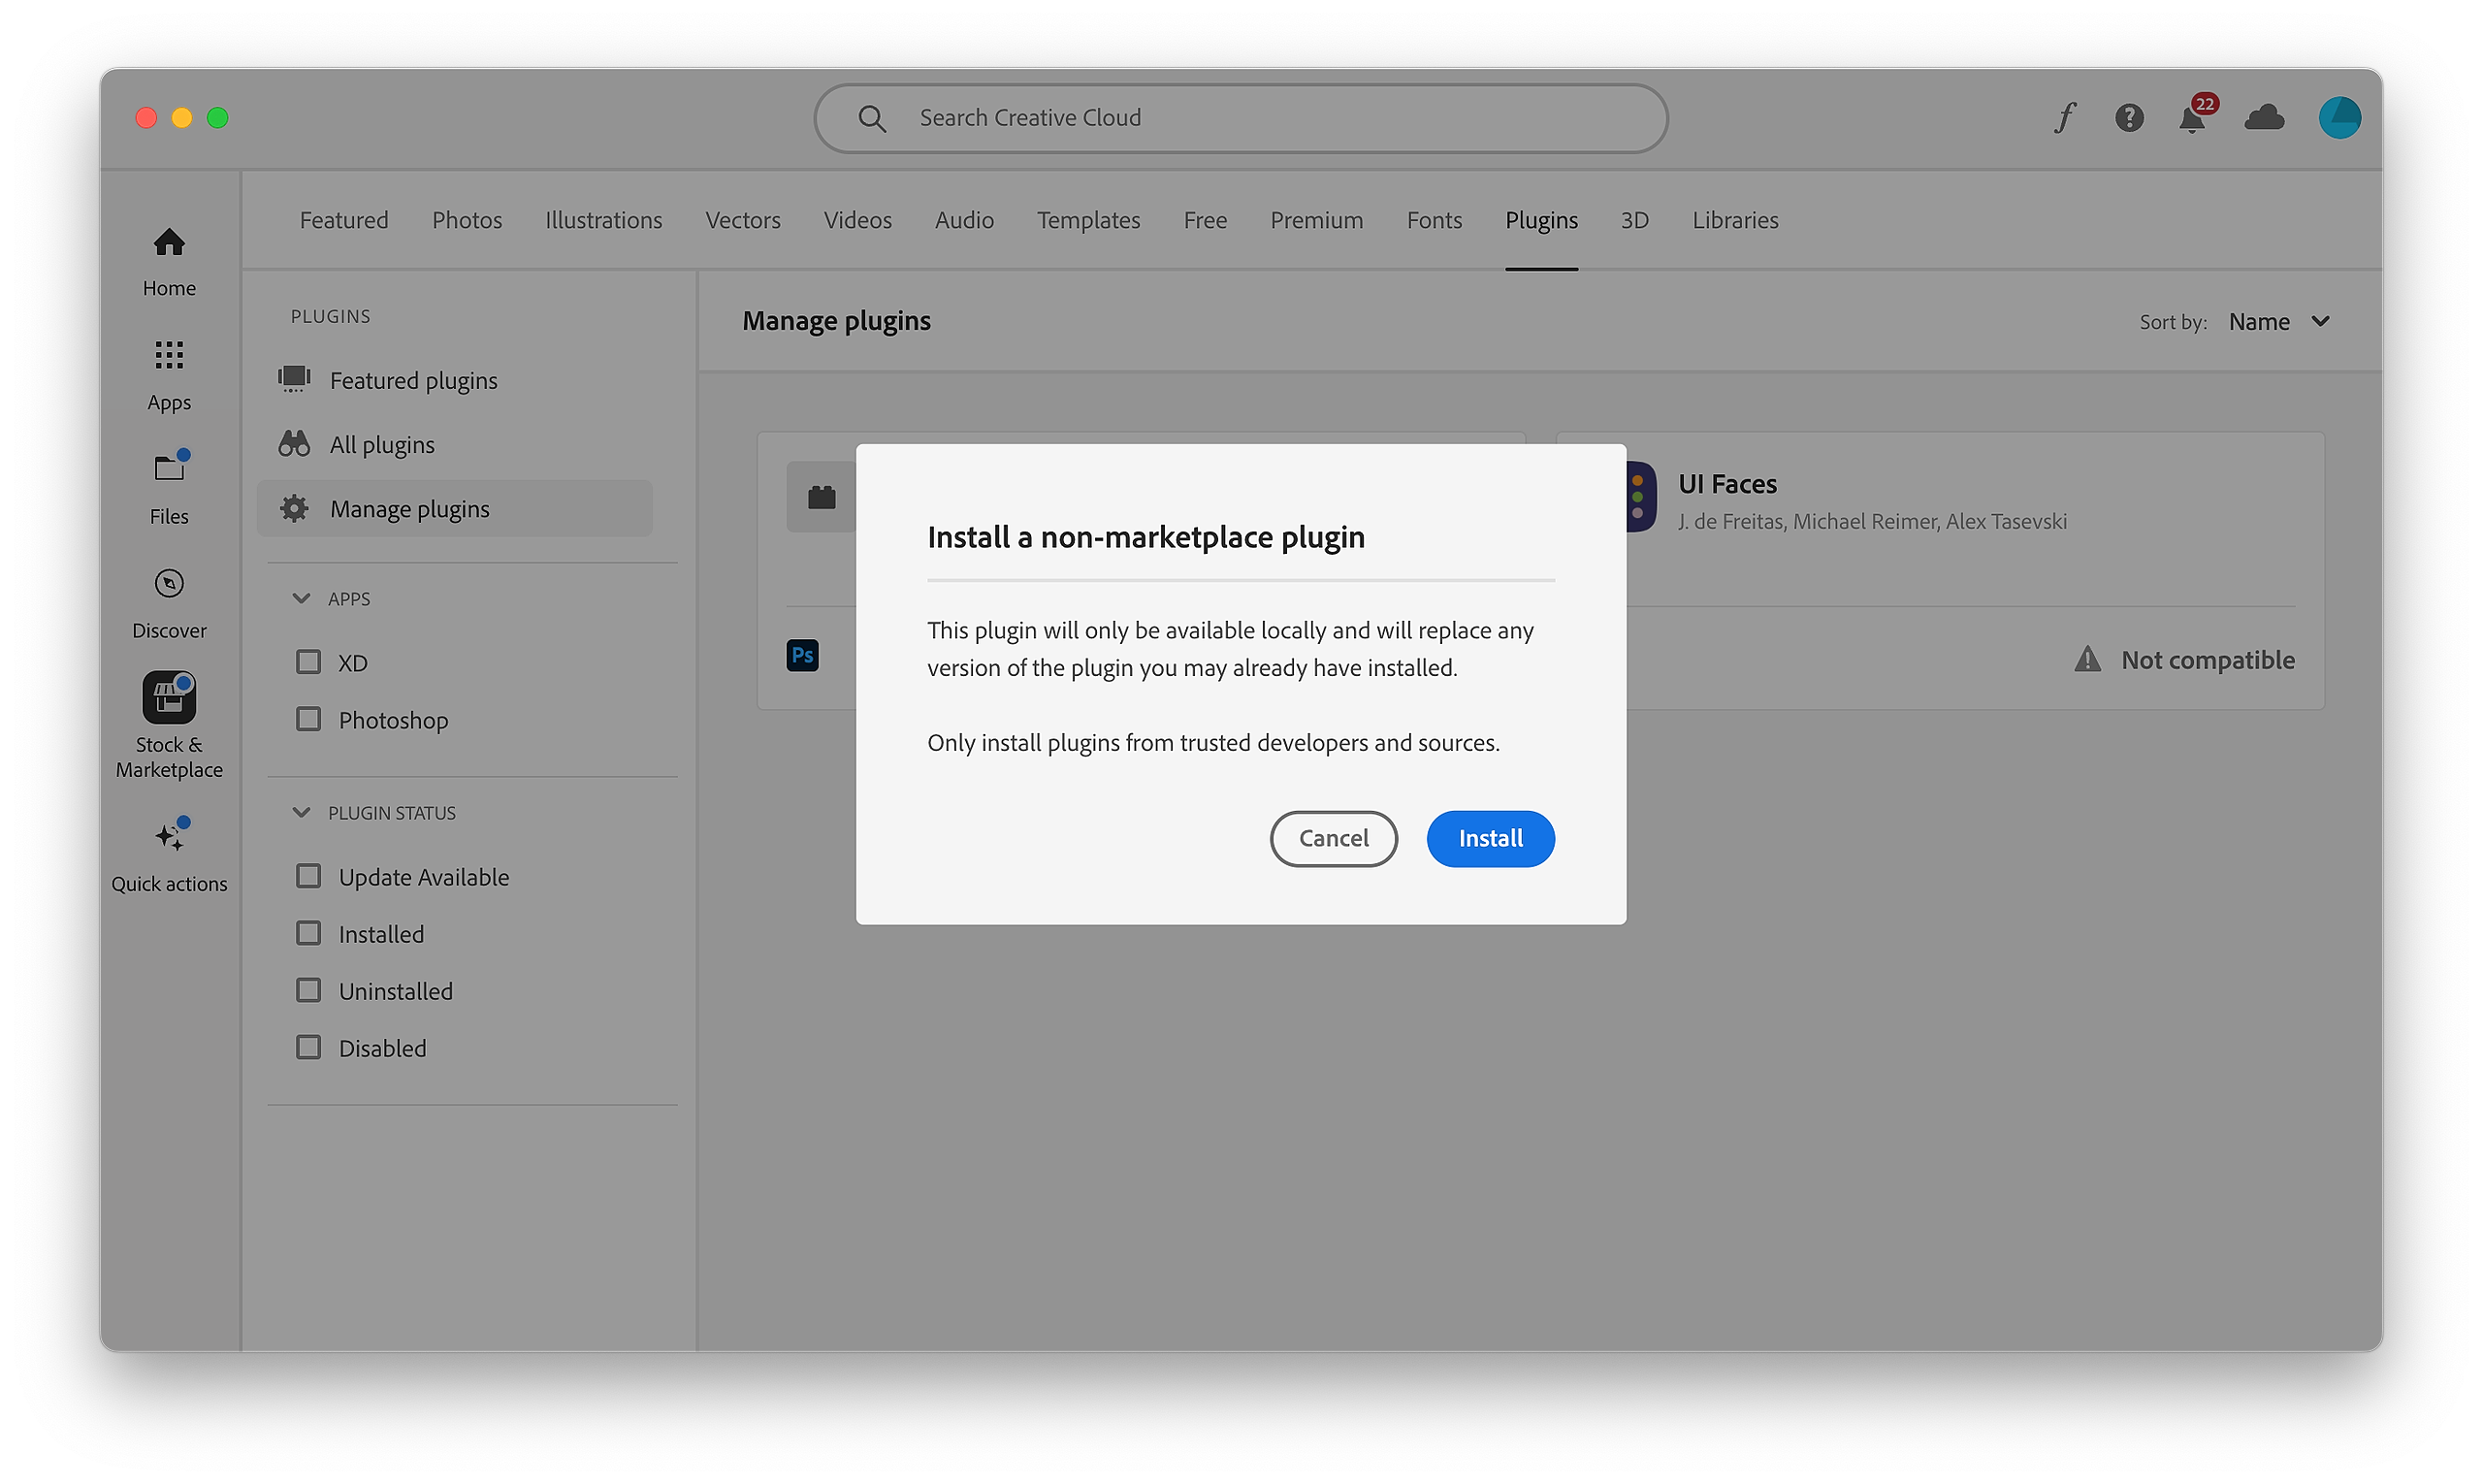Open the Apps grid icon
The image size is (2483, 1484).
(x=169, y=374)
